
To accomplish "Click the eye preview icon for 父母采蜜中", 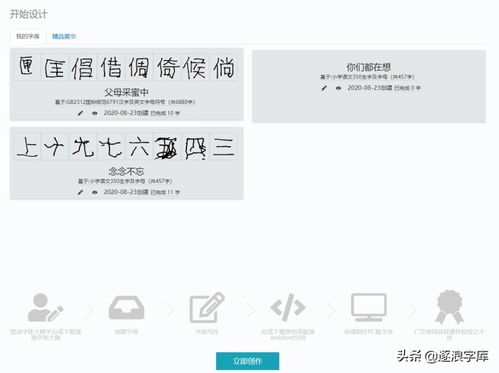I will (x=95, y=113).
